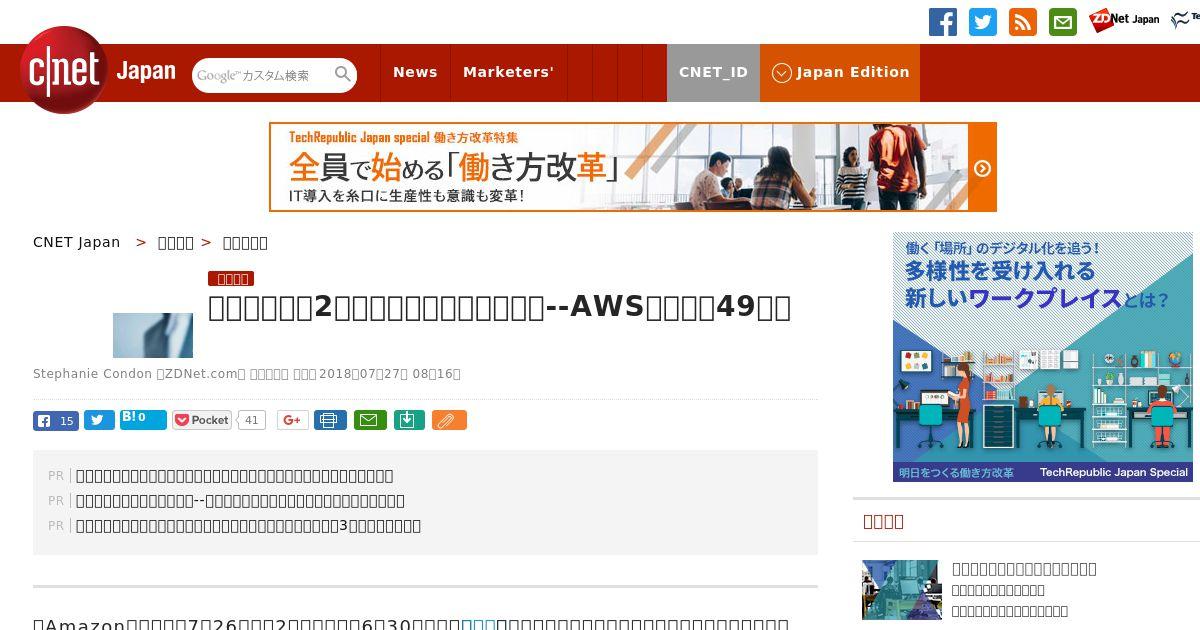This screenshot has width=1200, height=630.
Task: Advance the banner ad arrow button
Action: point(982,168)
